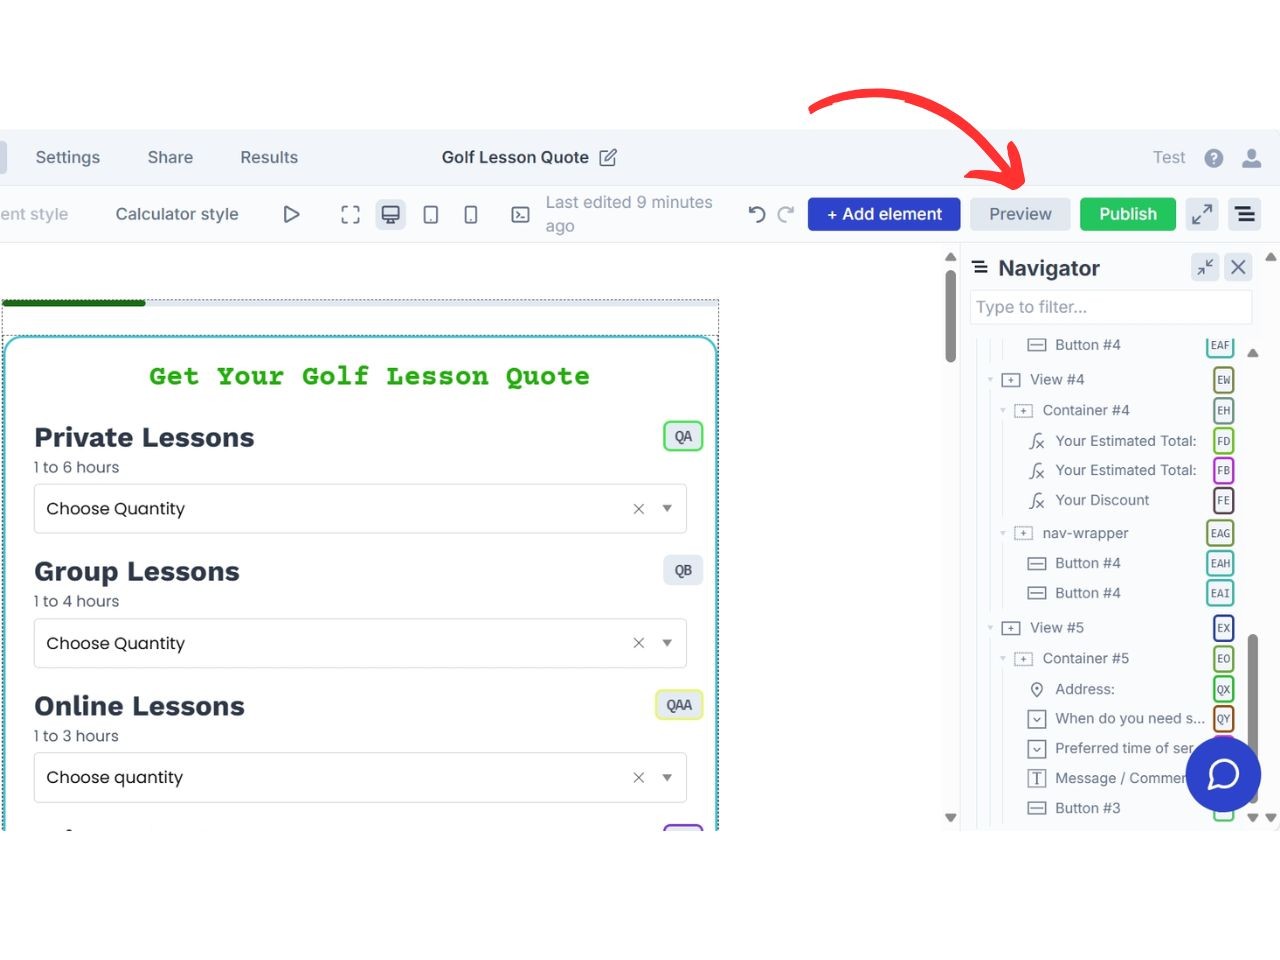Open the Results tab
The image size is (1280, 960).
(269, 157)
